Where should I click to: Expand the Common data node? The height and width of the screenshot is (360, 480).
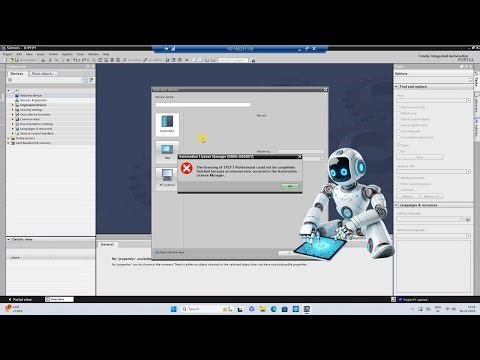pos(13,119)
